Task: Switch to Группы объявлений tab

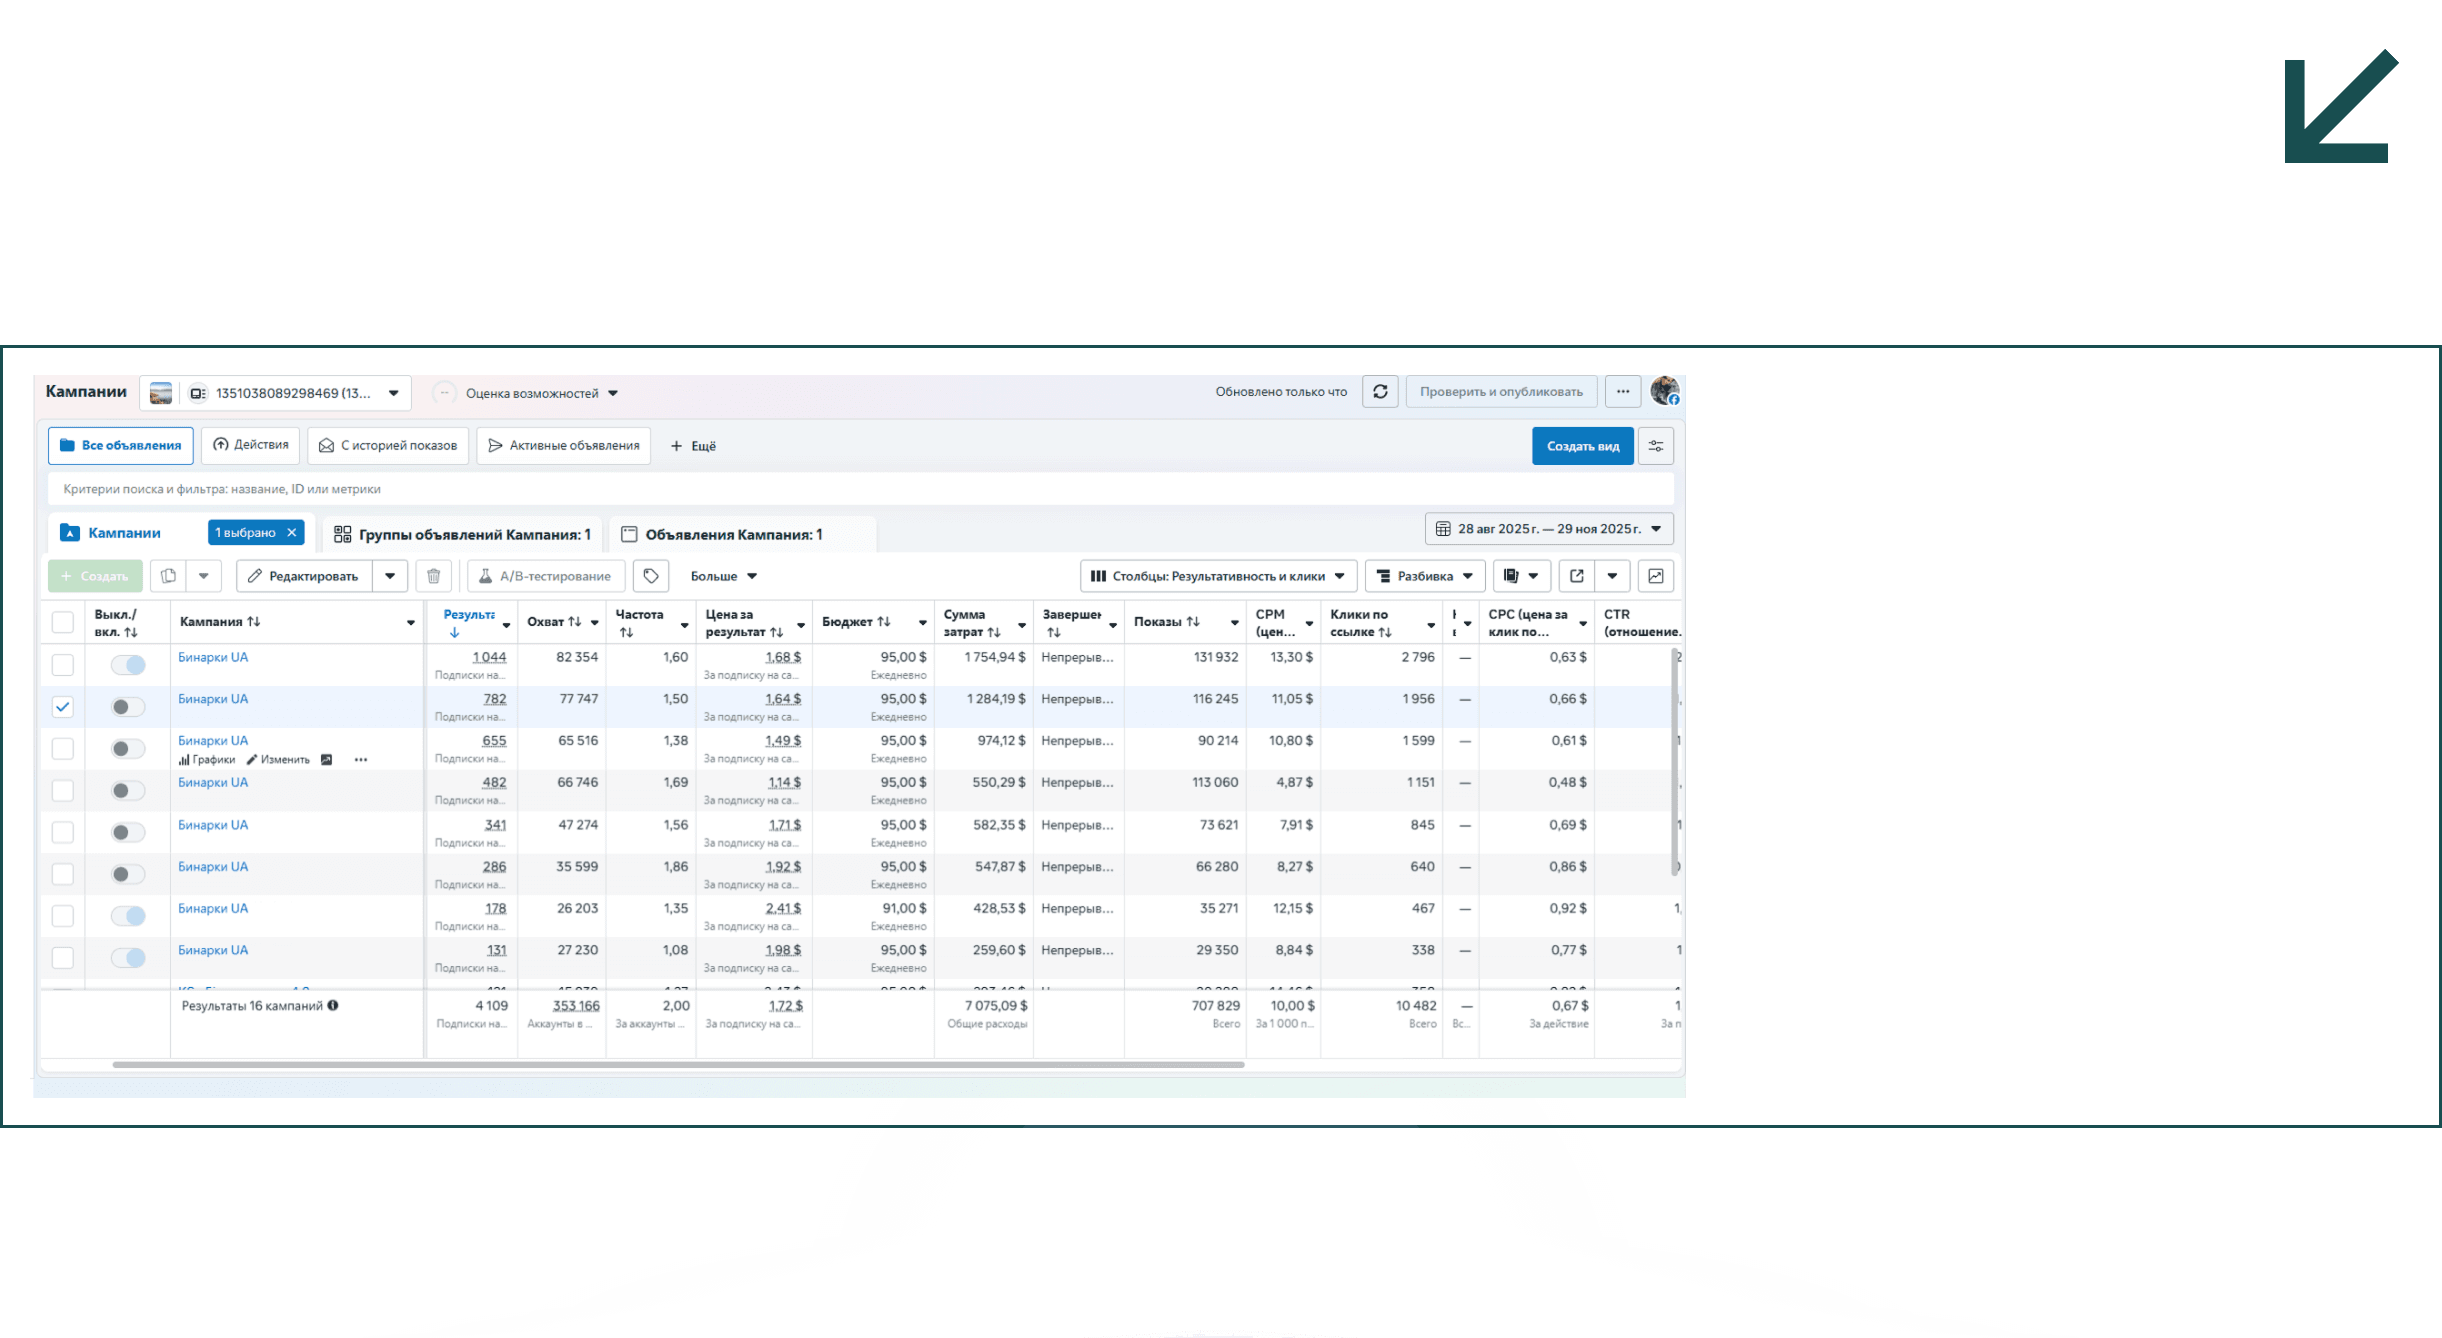Action: 462,534
